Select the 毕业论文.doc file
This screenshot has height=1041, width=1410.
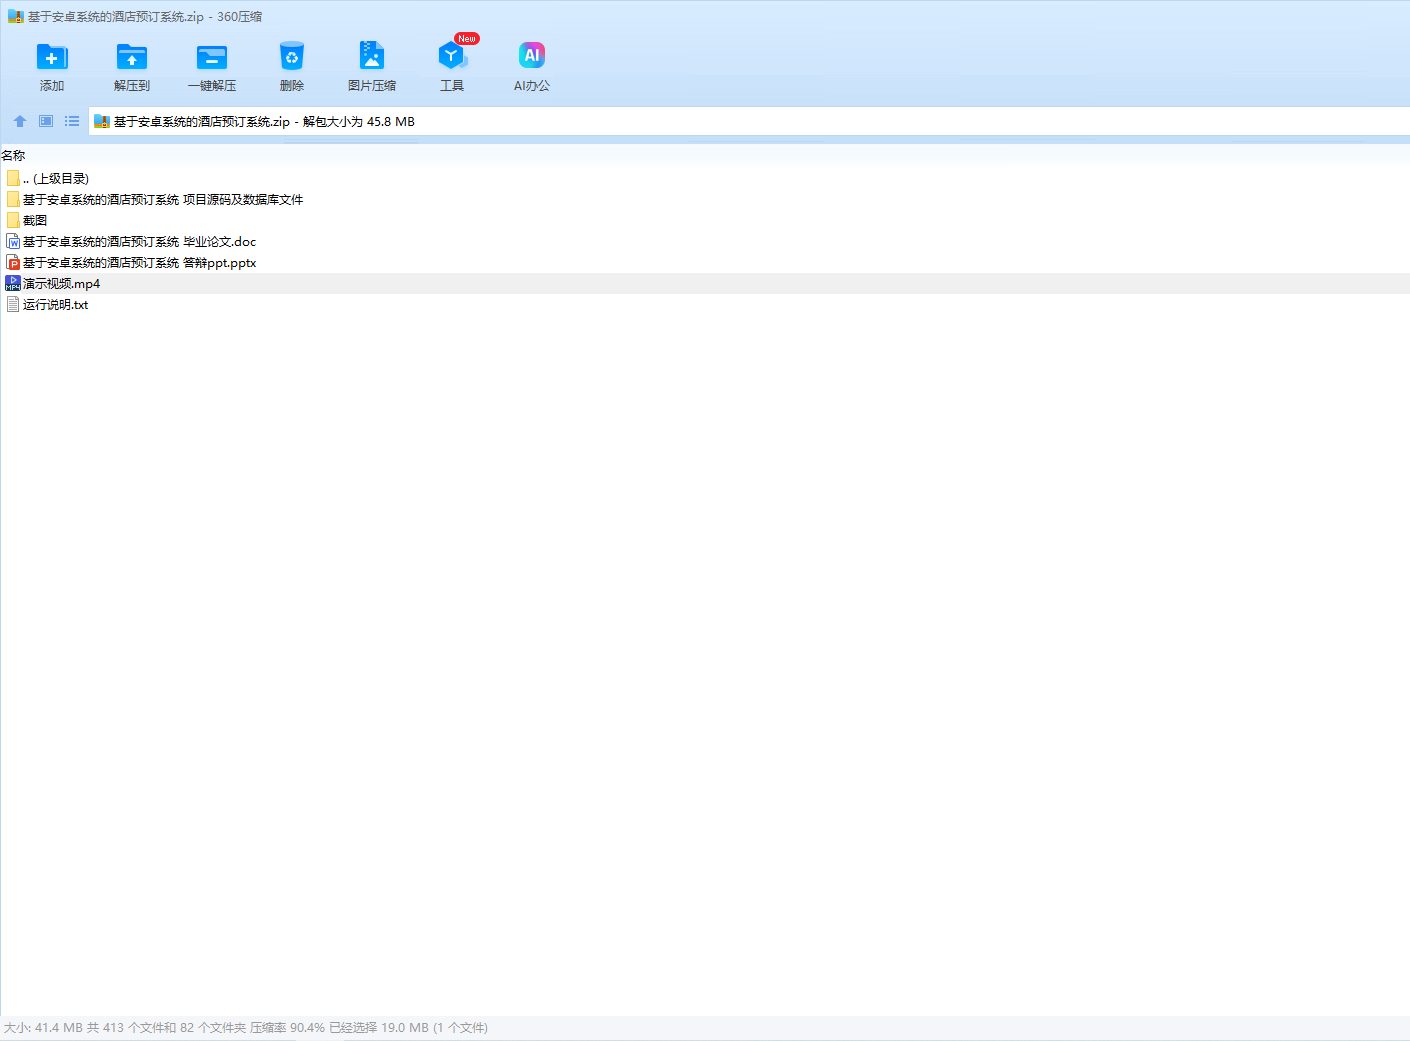click(705, 241)
